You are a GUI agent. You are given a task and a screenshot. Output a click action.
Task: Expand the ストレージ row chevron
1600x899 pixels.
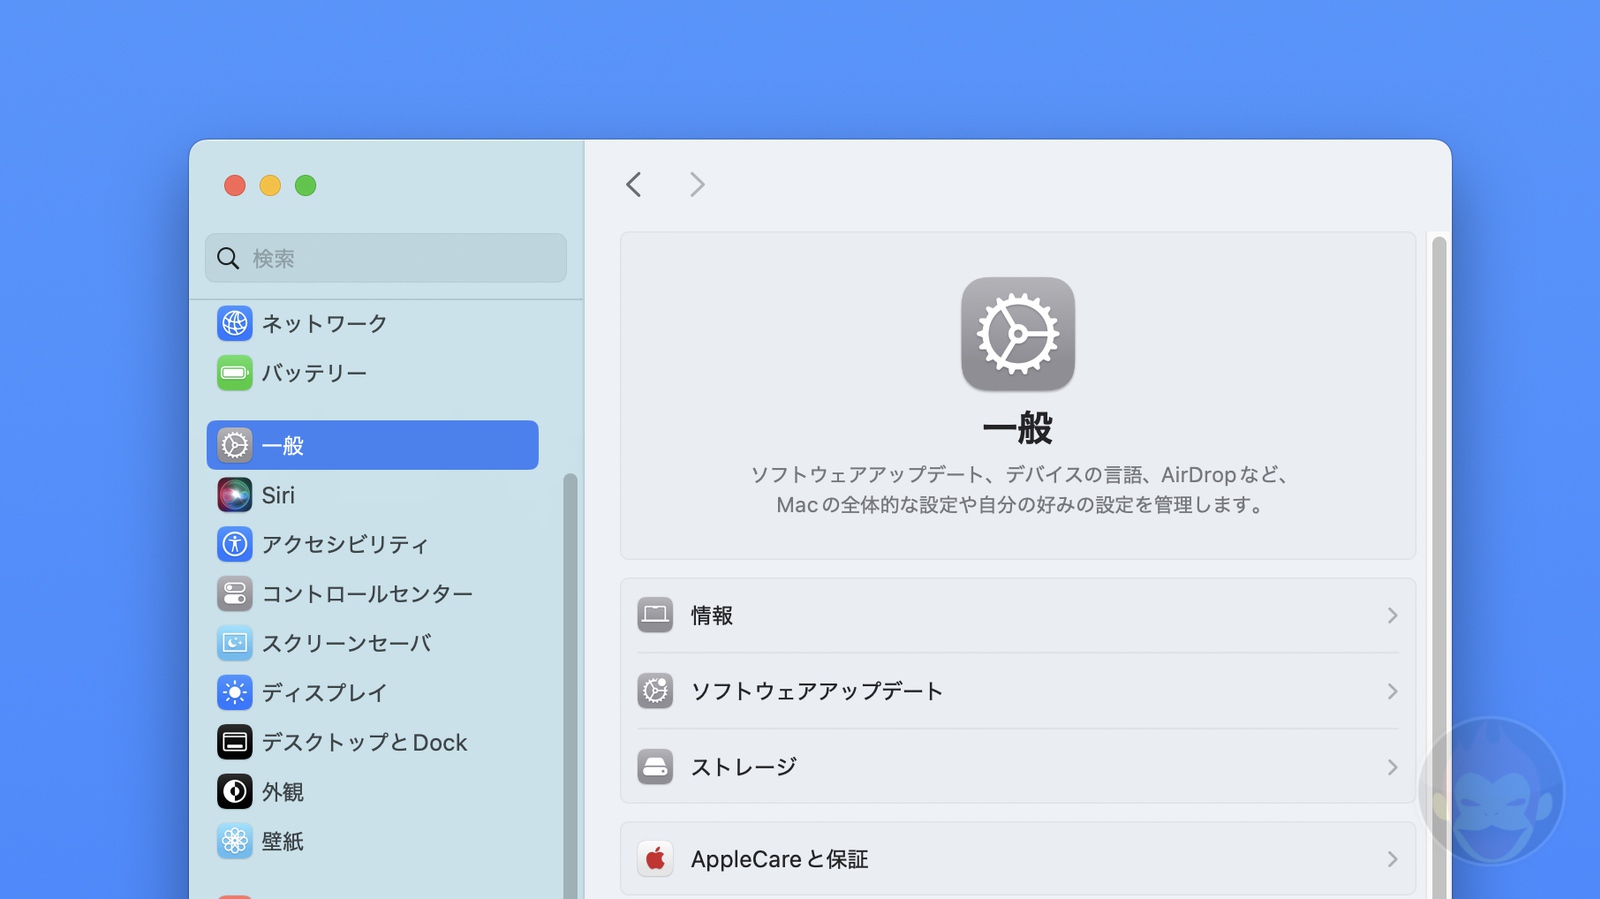(x=1392, y=767)
